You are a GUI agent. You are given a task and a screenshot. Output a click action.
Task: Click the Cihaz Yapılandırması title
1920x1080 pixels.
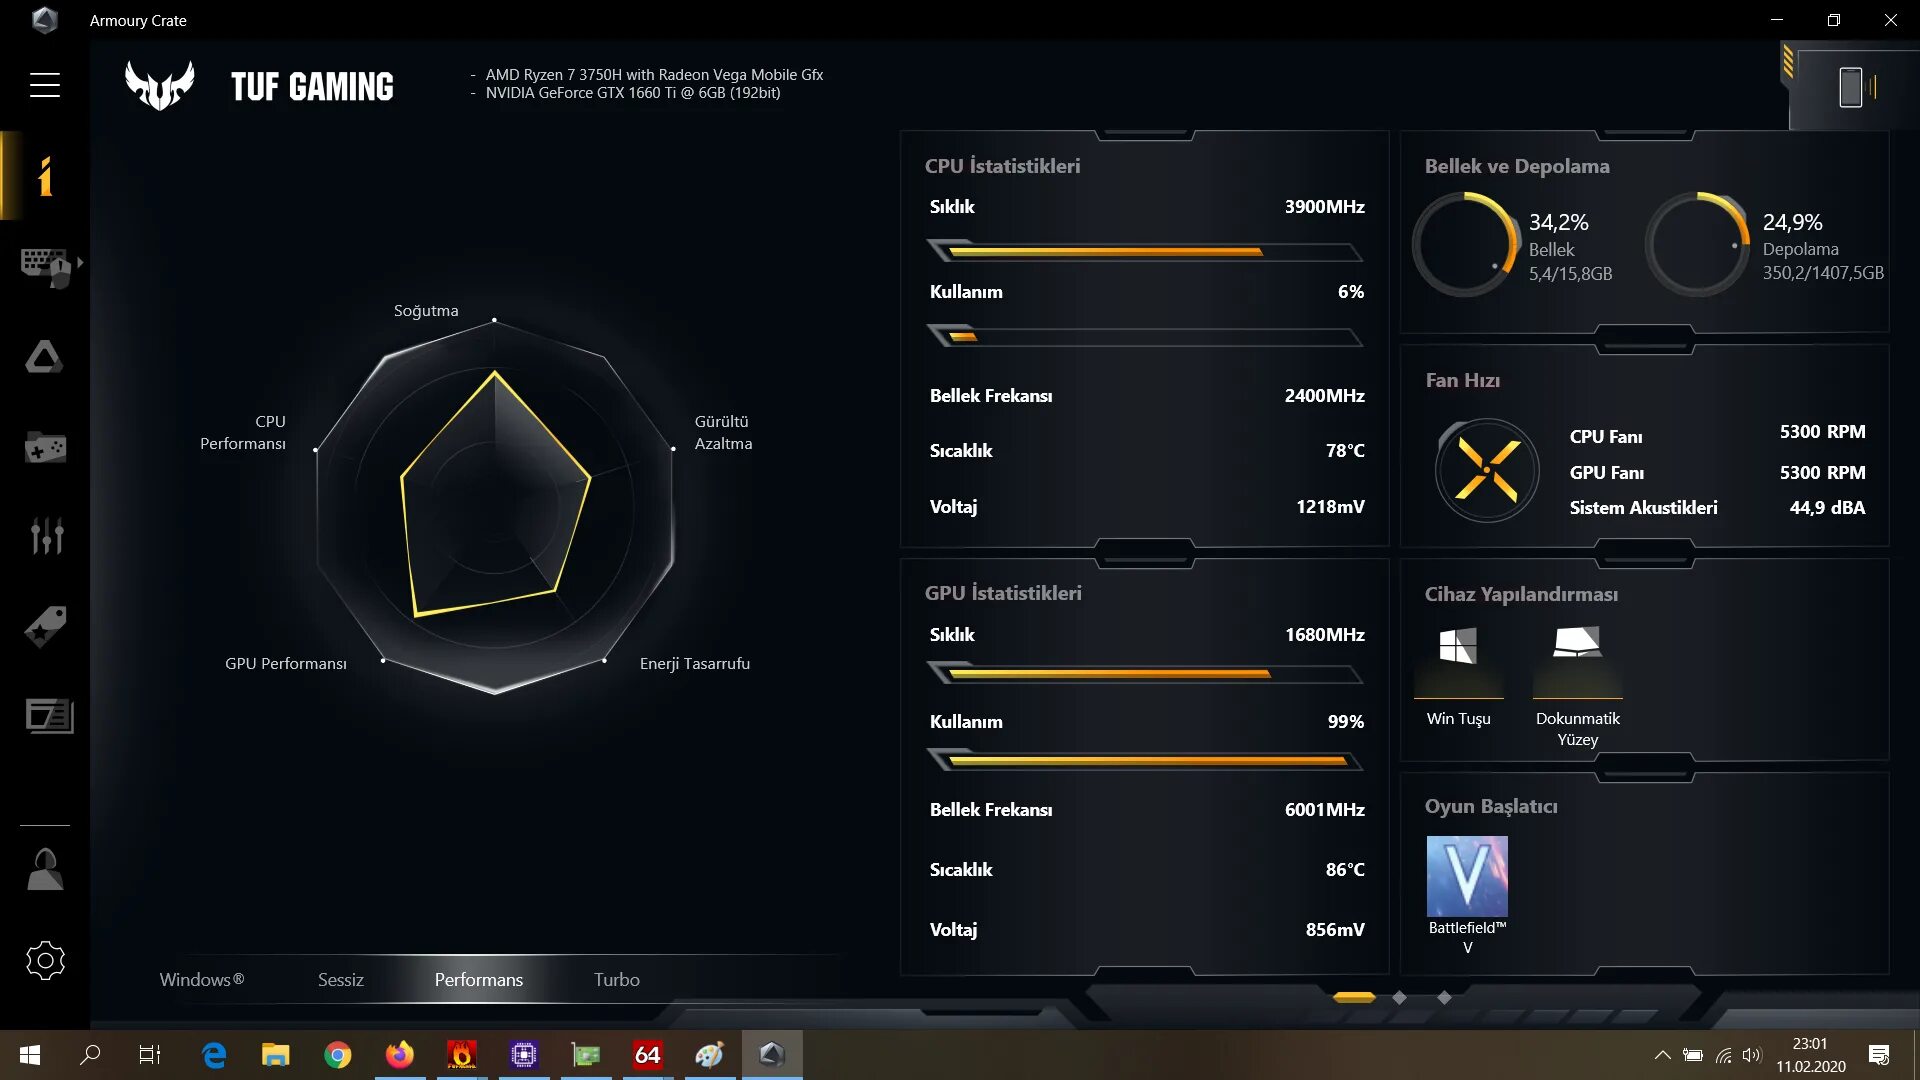coord(1521,594)
